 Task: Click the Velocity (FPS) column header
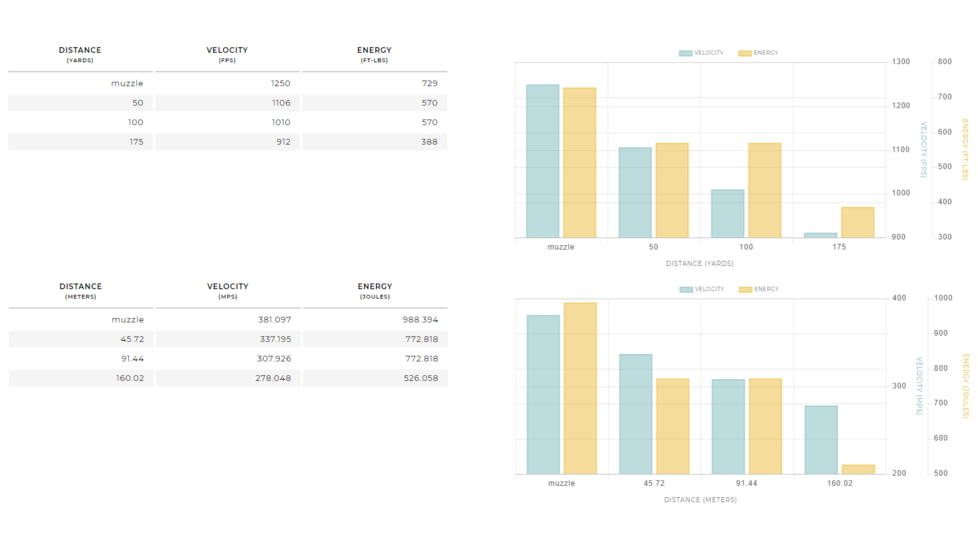click(x=227, y=54)
